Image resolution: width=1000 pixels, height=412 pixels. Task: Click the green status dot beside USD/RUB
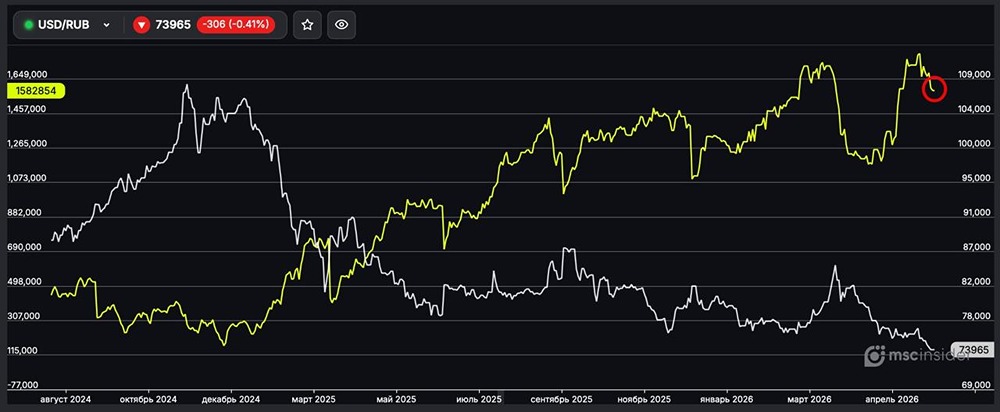pyautogui.click(x=29, y=25)
